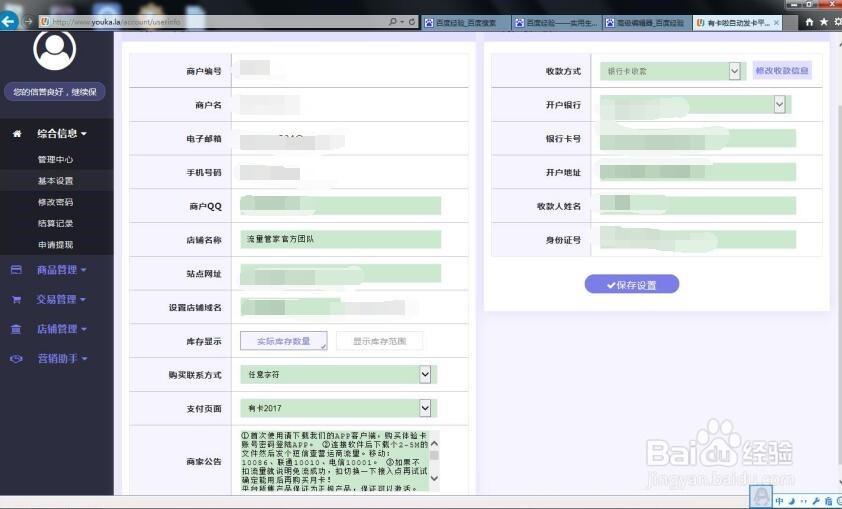
Task: Click the 保存设置 button
Action: click(x=632, y=285)
